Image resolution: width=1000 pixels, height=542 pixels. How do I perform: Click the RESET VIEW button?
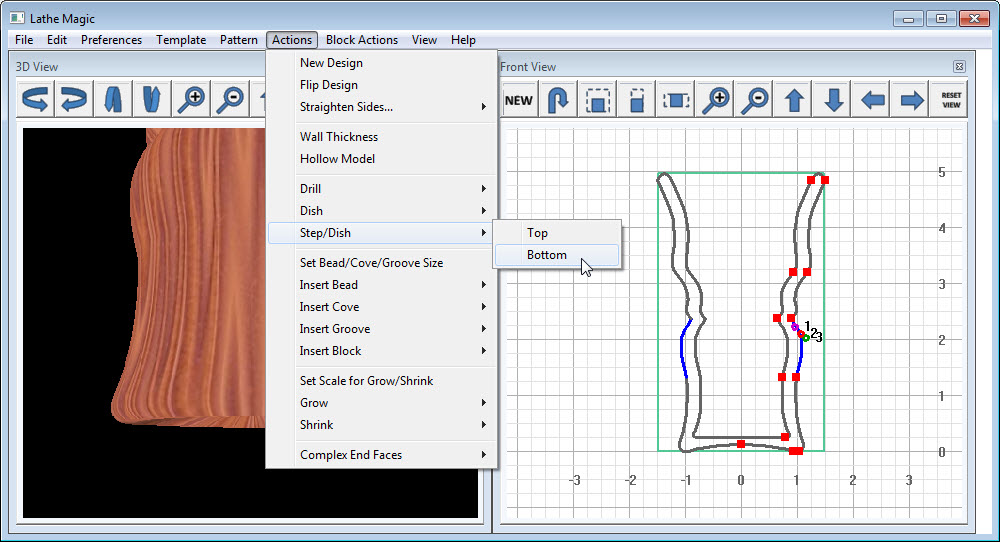951,100
